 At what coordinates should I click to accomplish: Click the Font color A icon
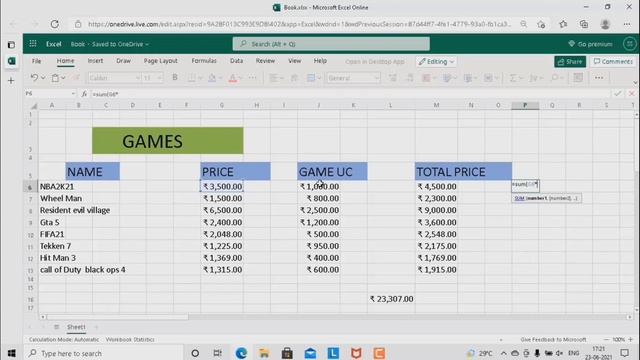click(232, 78)
